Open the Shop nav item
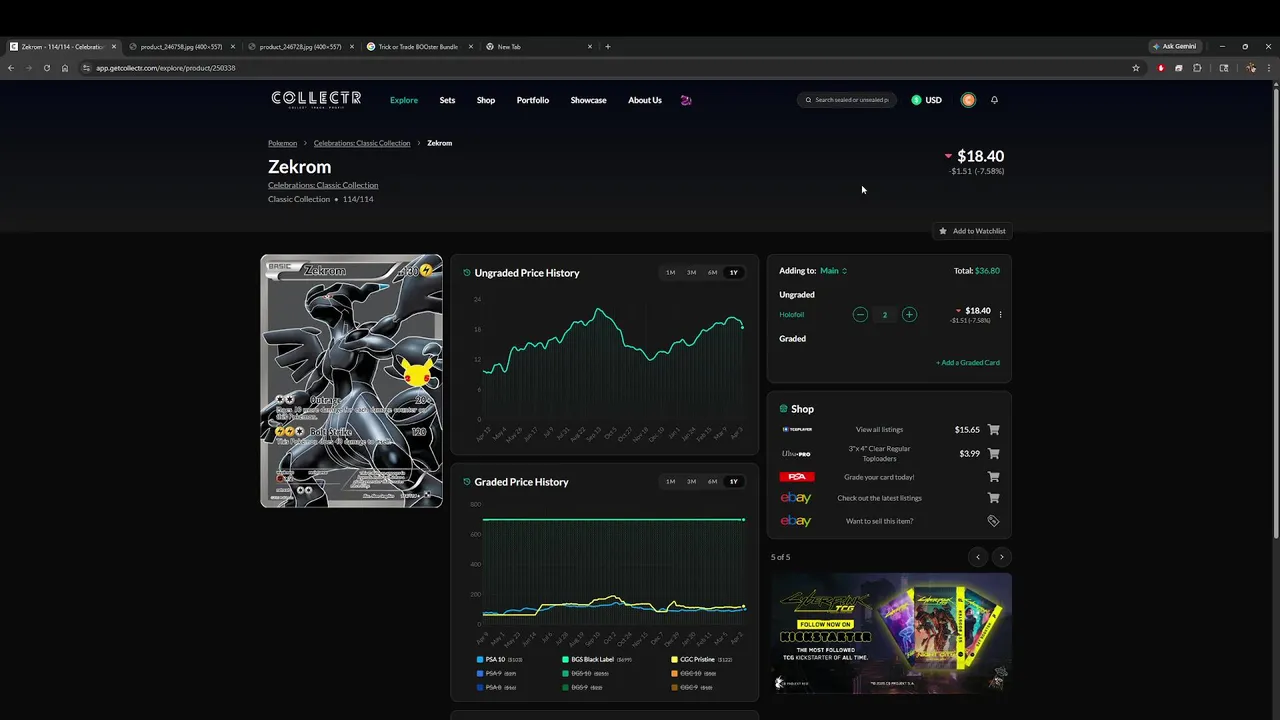 click(x=486, y=100)
